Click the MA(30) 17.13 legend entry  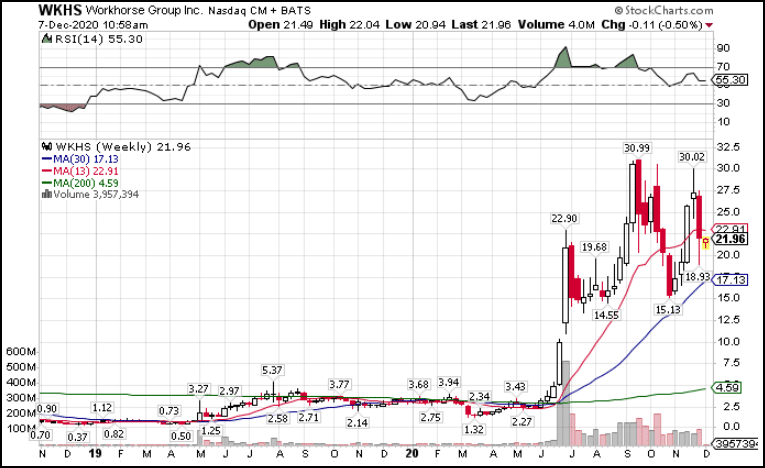(81, 159)
